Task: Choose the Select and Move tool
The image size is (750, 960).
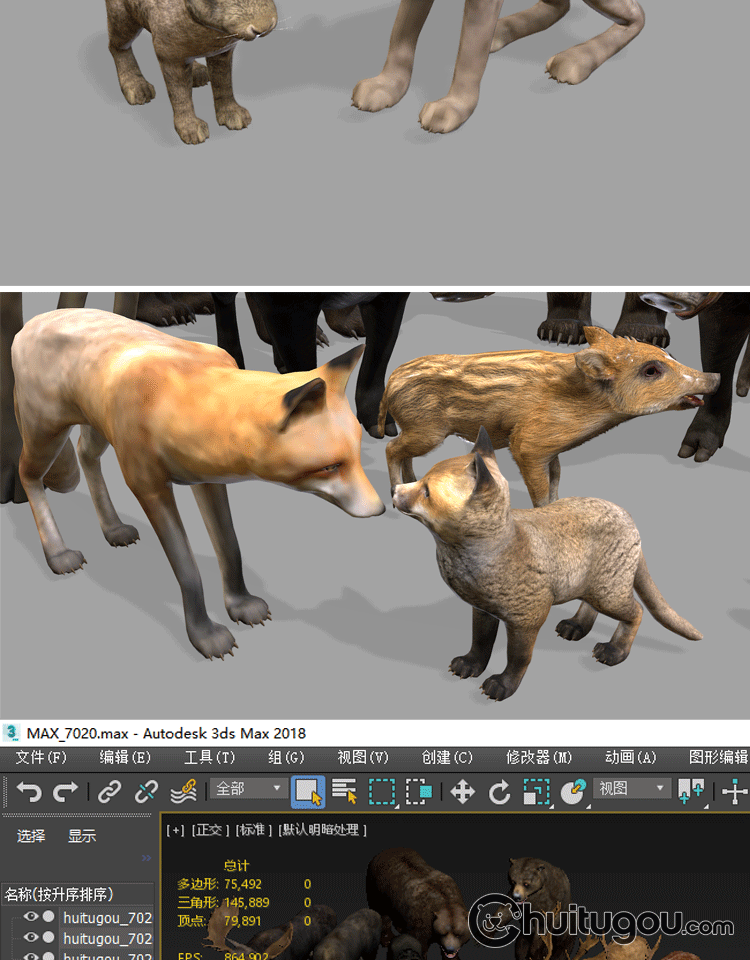Action: 462,792
